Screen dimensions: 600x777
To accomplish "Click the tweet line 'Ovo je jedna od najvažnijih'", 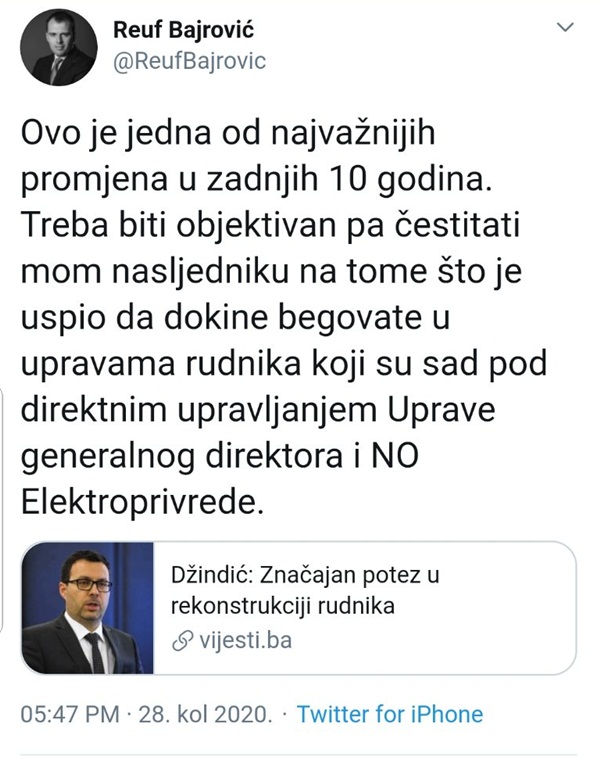I will click(x=228, y=134).
